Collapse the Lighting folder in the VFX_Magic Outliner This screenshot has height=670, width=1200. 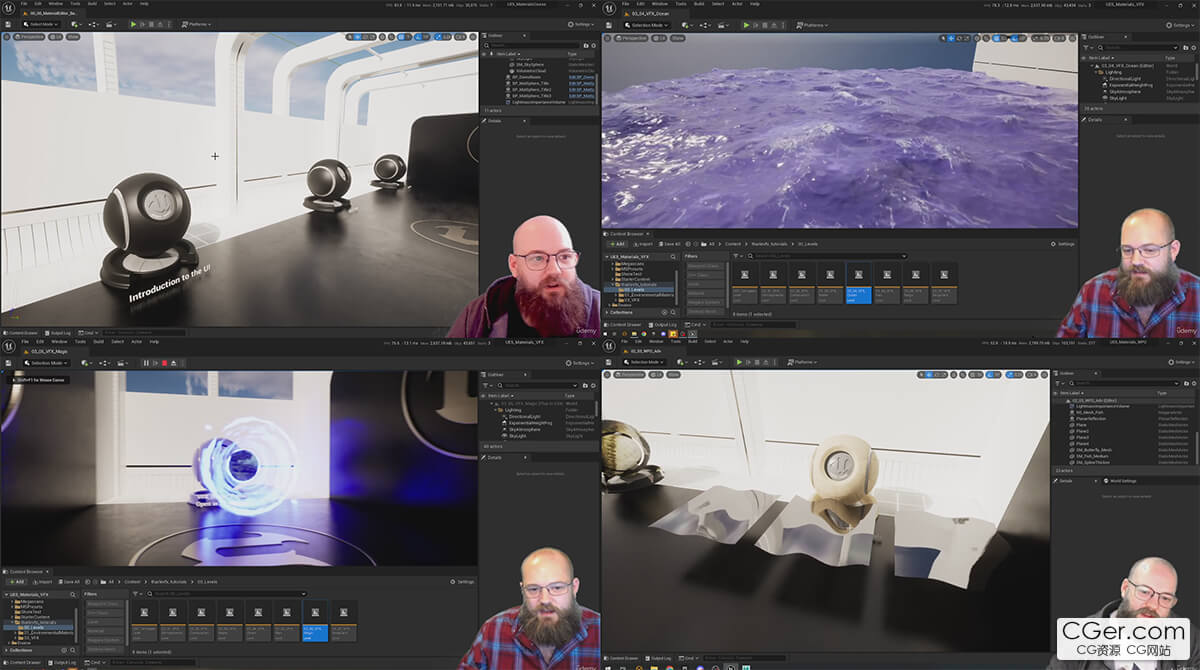(495, 410)
